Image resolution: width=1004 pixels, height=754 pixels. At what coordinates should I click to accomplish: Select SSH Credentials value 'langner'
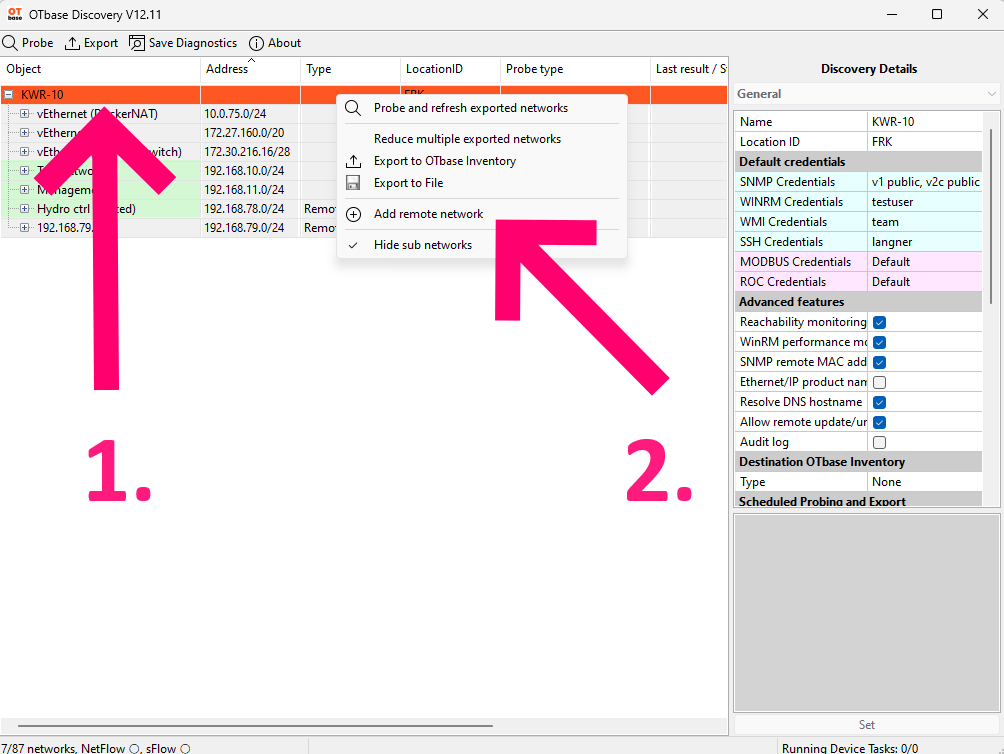pyautogui.click(x=925, y=241)
